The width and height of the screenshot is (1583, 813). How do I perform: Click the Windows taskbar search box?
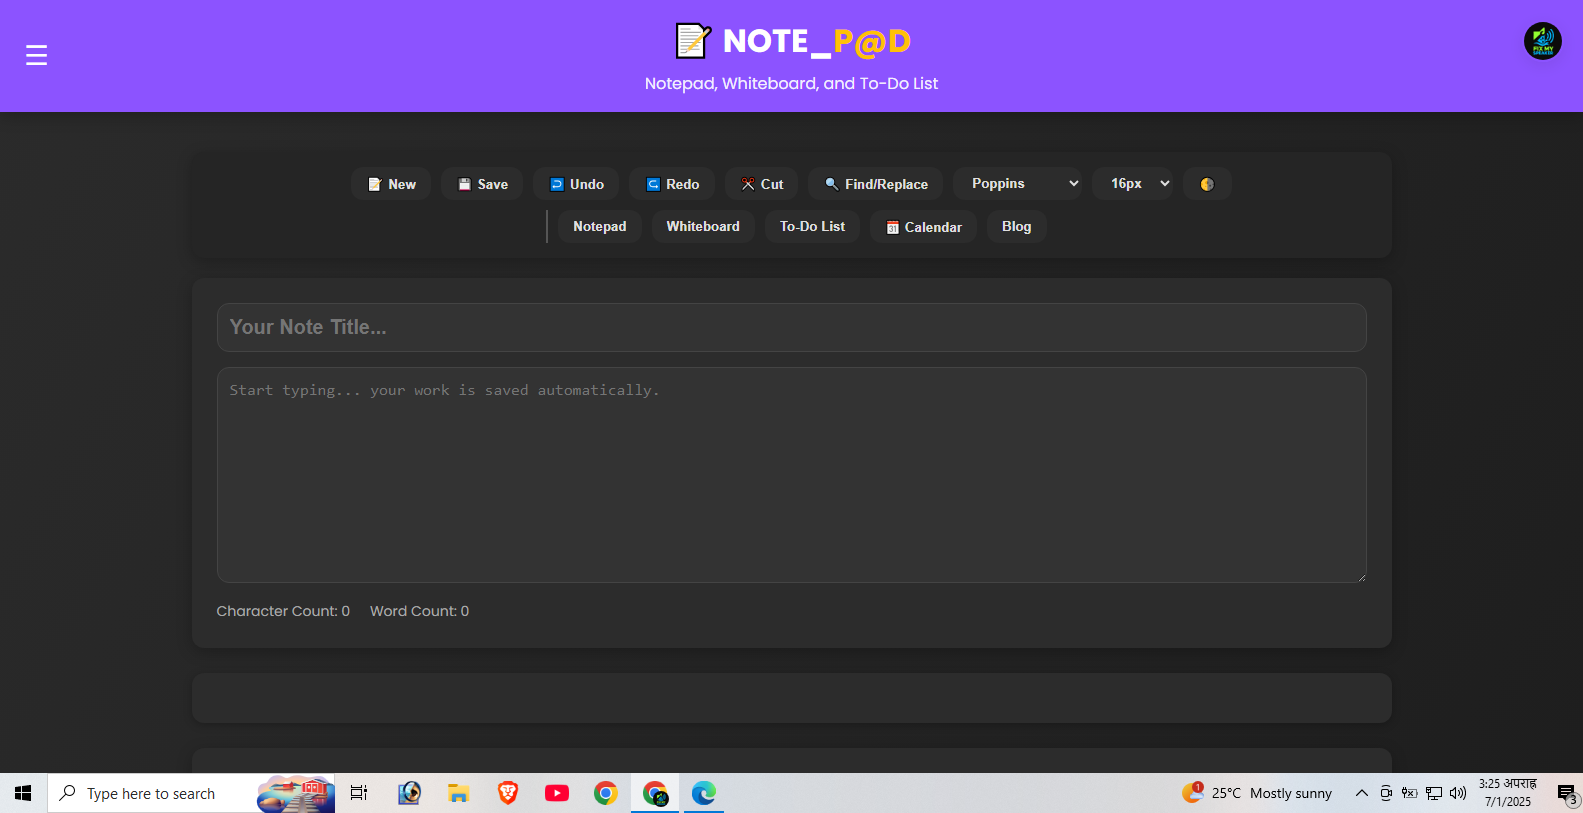coord(191,793)
